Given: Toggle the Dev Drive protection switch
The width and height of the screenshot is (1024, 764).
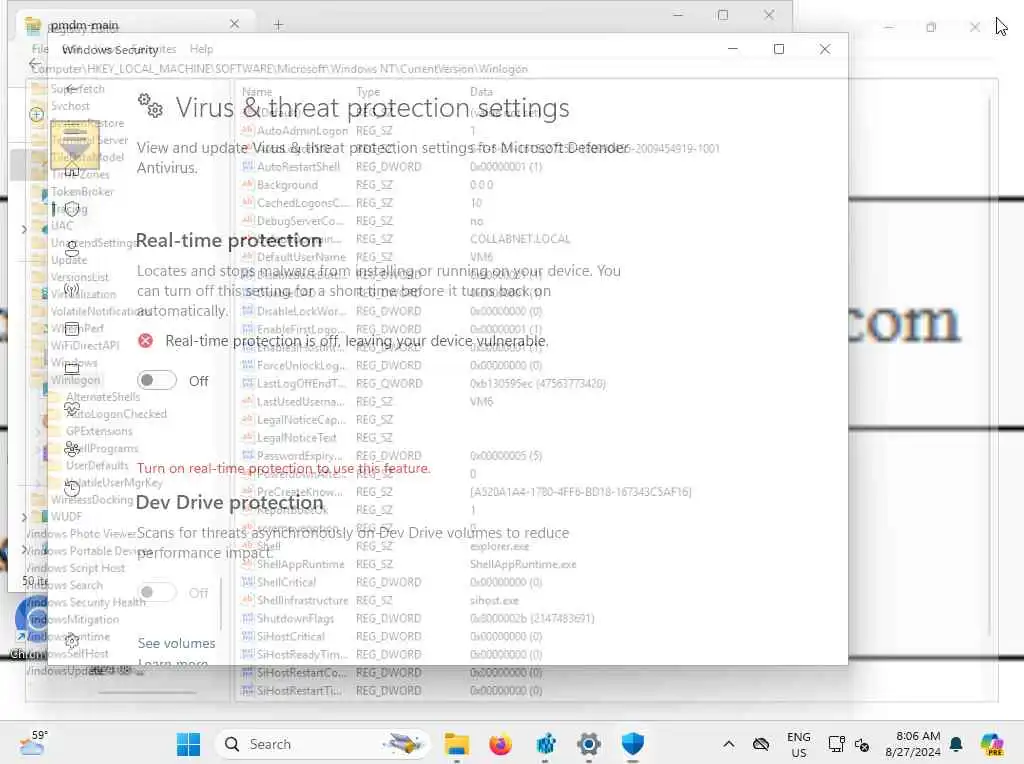Looking at the screenshot, I should tap(157, 592).
